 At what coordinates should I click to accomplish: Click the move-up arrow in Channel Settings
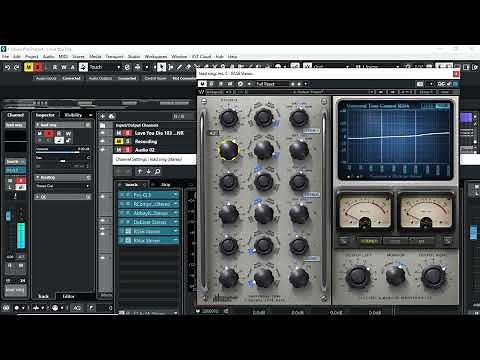click(x=140, y=171)
